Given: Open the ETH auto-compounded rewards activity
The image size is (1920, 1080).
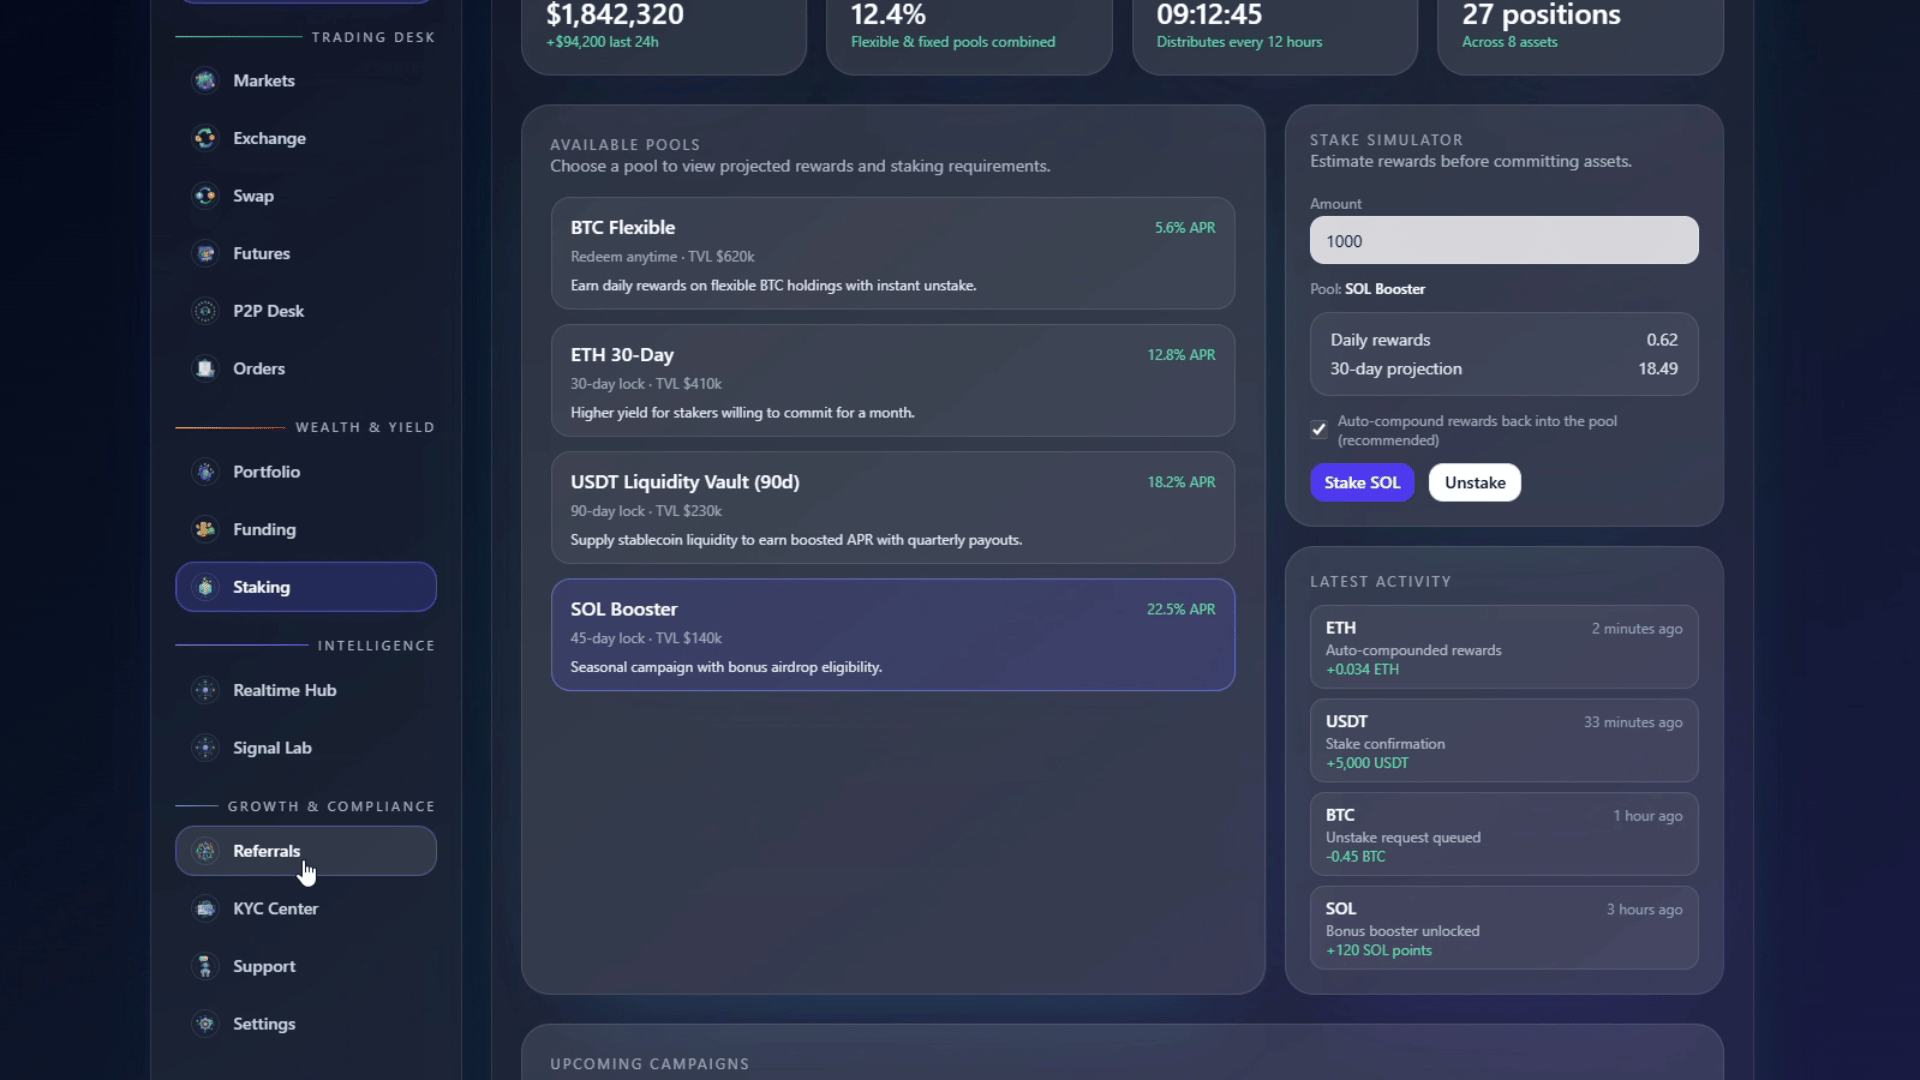Looking at the screenshot, I should point(1503,647).
